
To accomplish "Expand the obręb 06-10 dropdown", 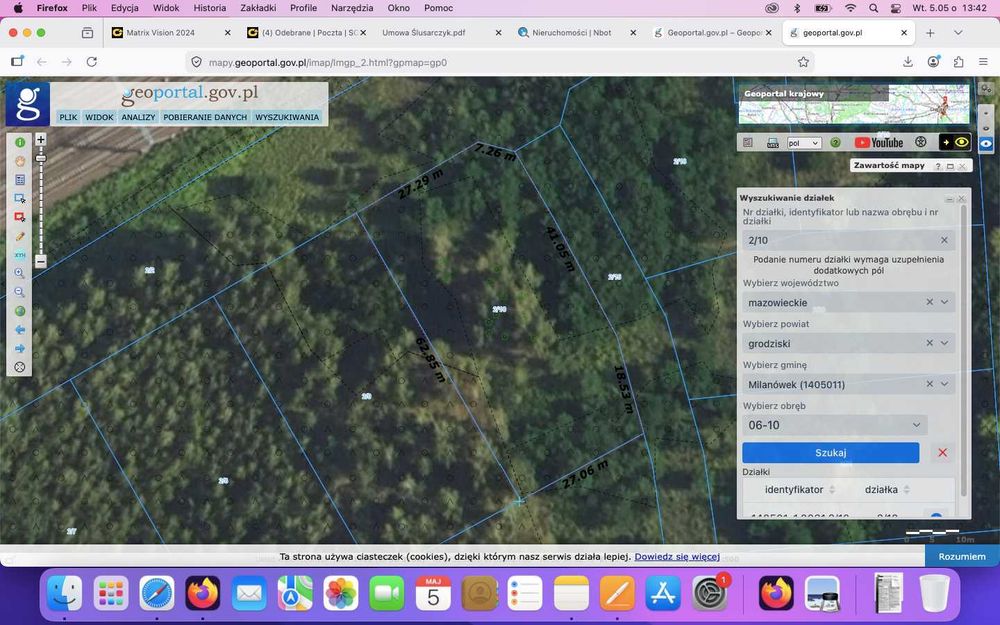I will 916,425.
